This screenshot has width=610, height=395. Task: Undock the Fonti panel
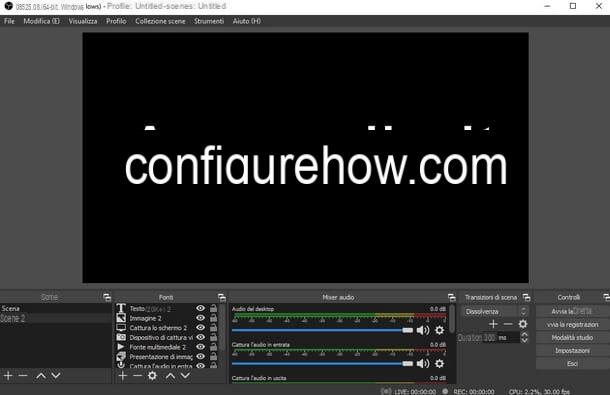222,297
